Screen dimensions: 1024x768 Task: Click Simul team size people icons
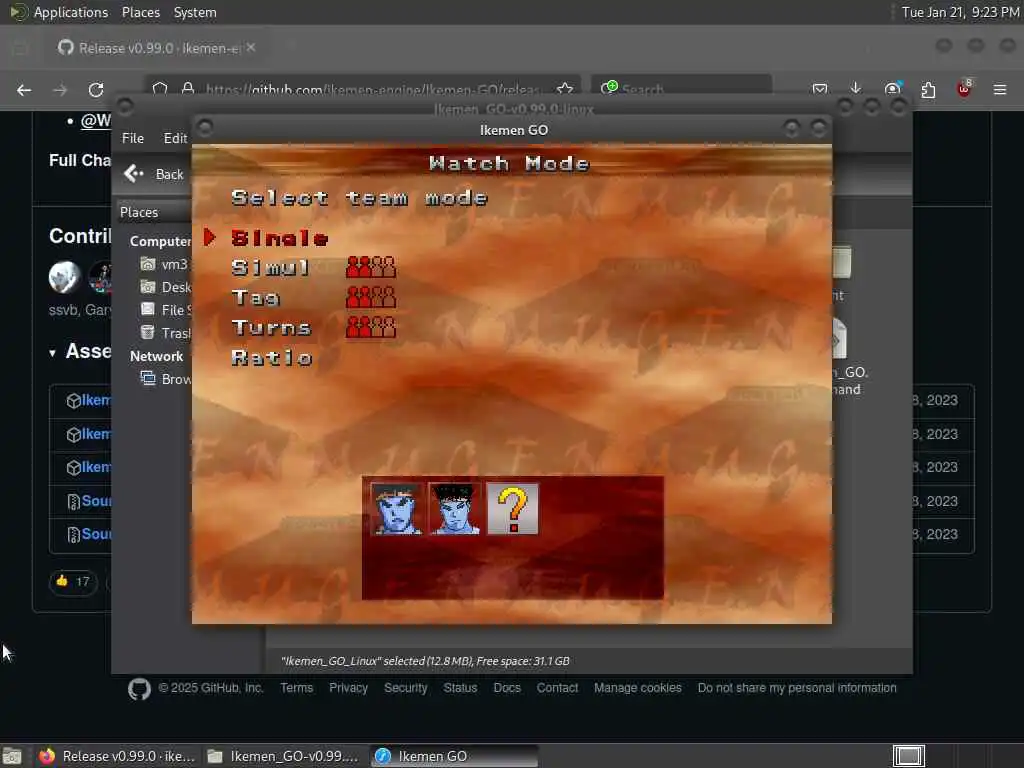(x=371, y=267)
